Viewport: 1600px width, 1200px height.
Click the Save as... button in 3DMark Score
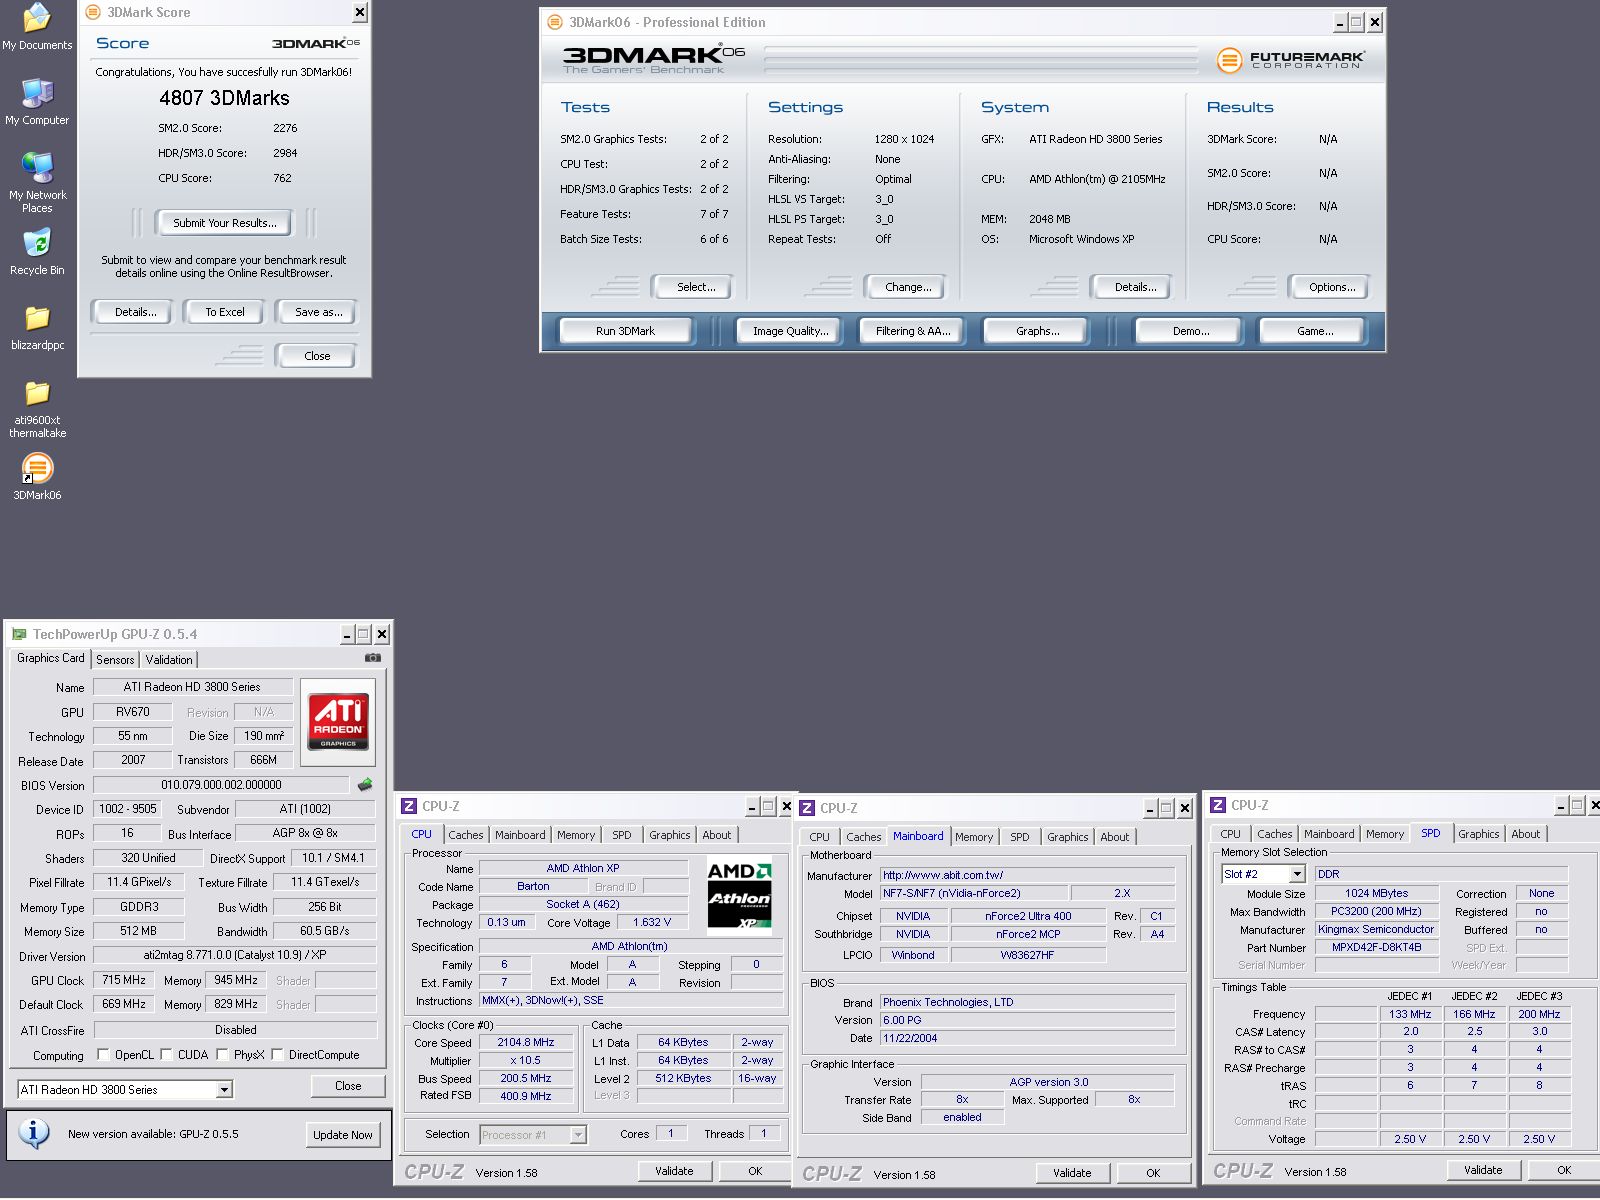(318, 312)
